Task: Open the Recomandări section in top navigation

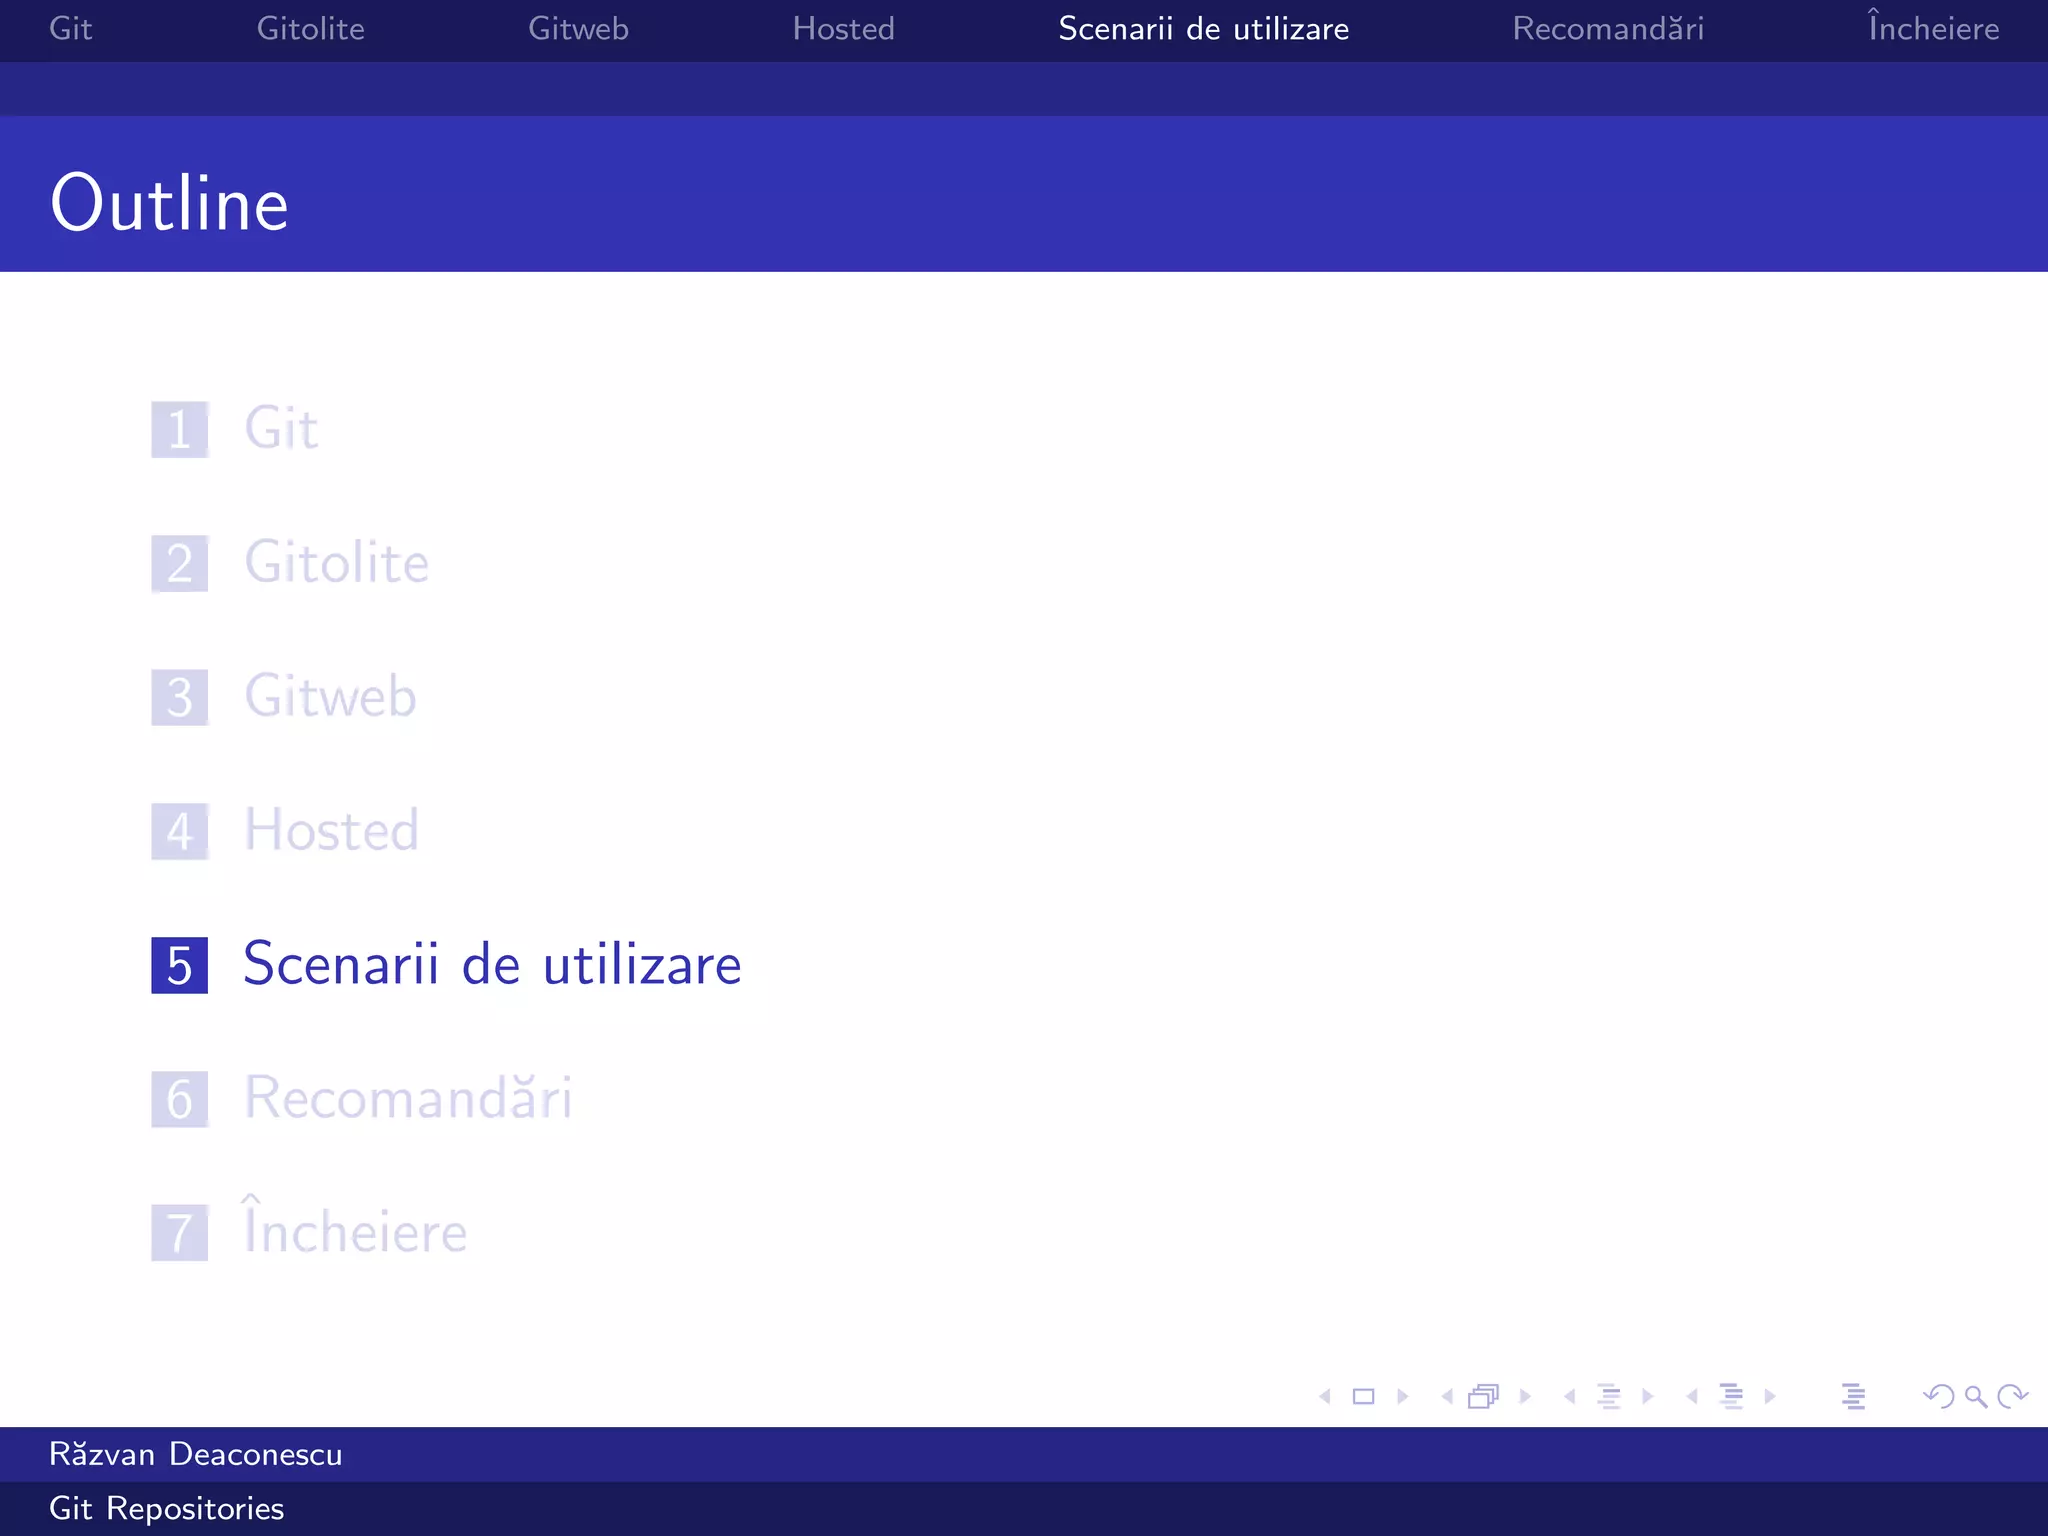Action: pyautogui.click(x=1608, y=29)
